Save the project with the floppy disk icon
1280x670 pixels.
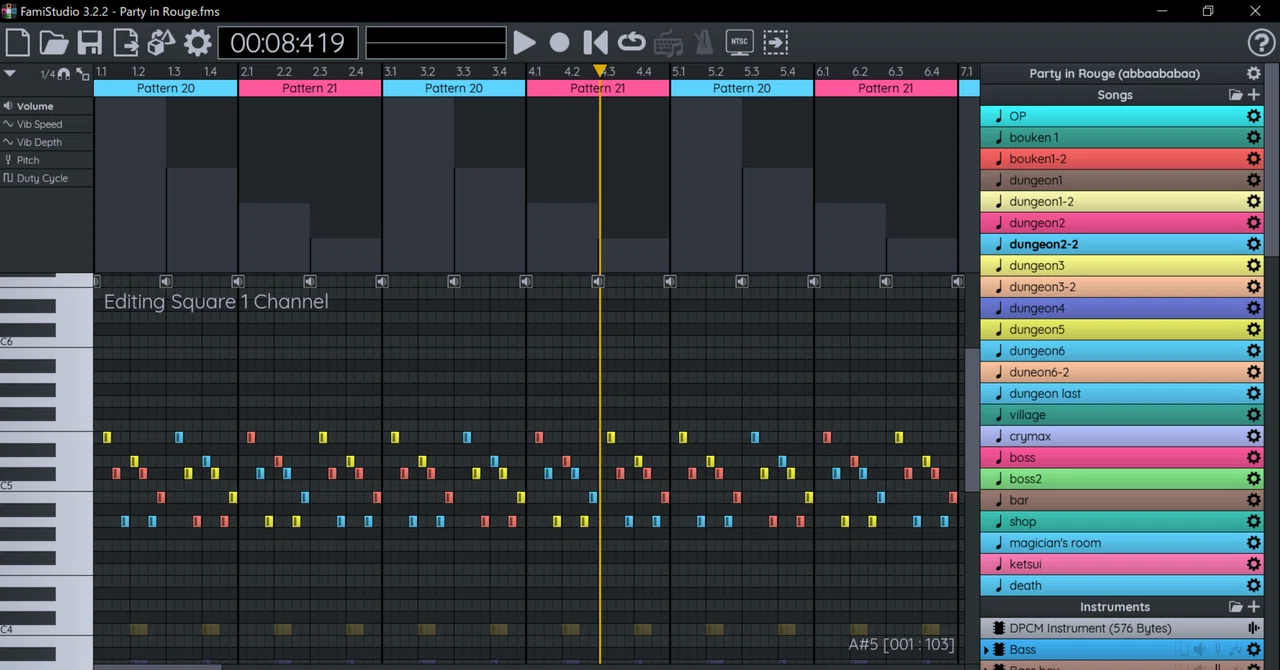[90, 42]
